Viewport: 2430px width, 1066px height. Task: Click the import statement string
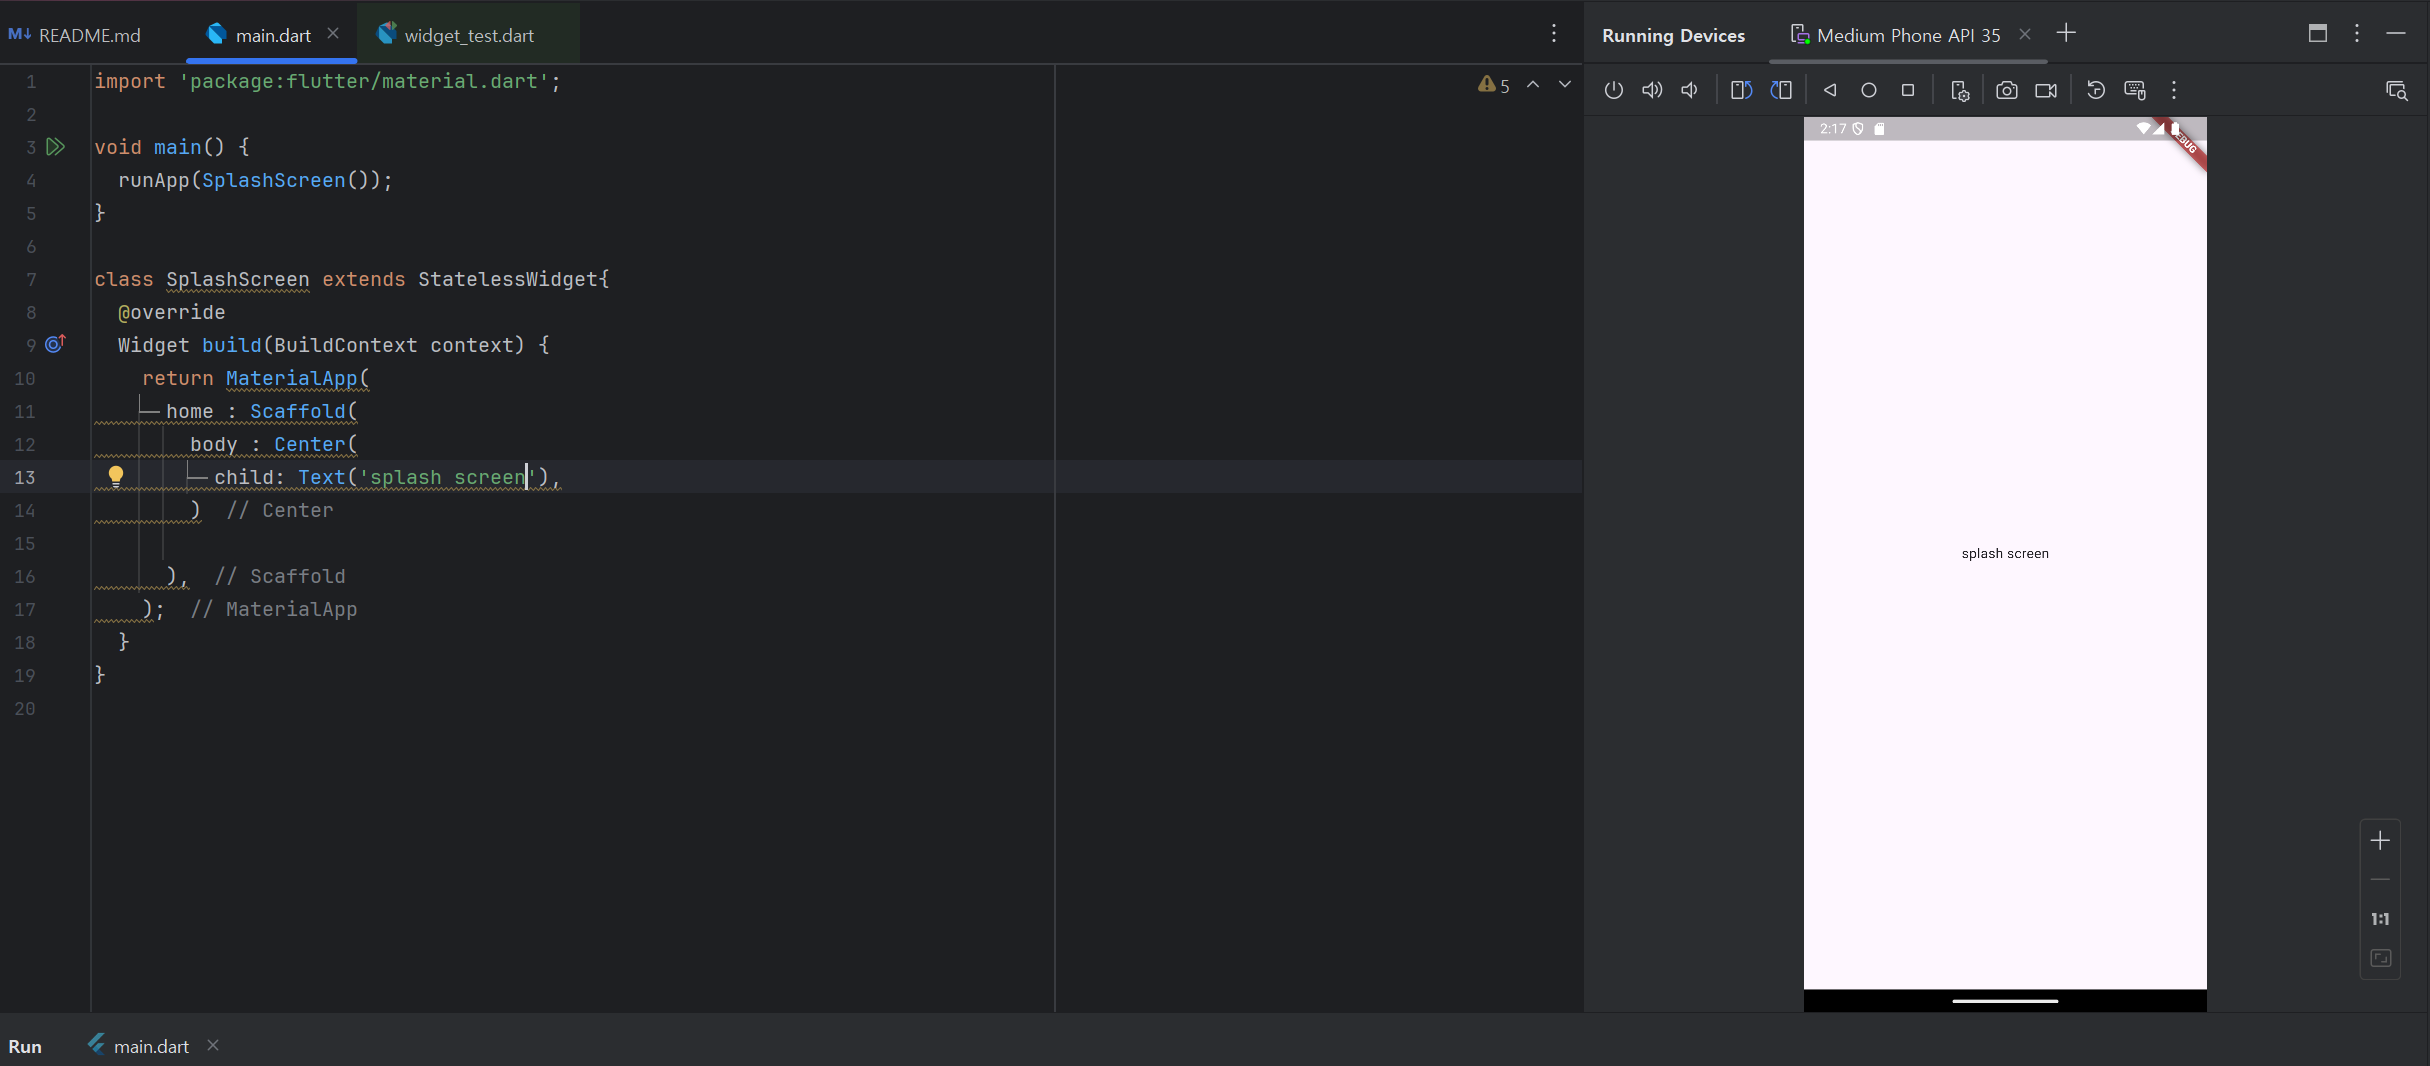(364, 81)
